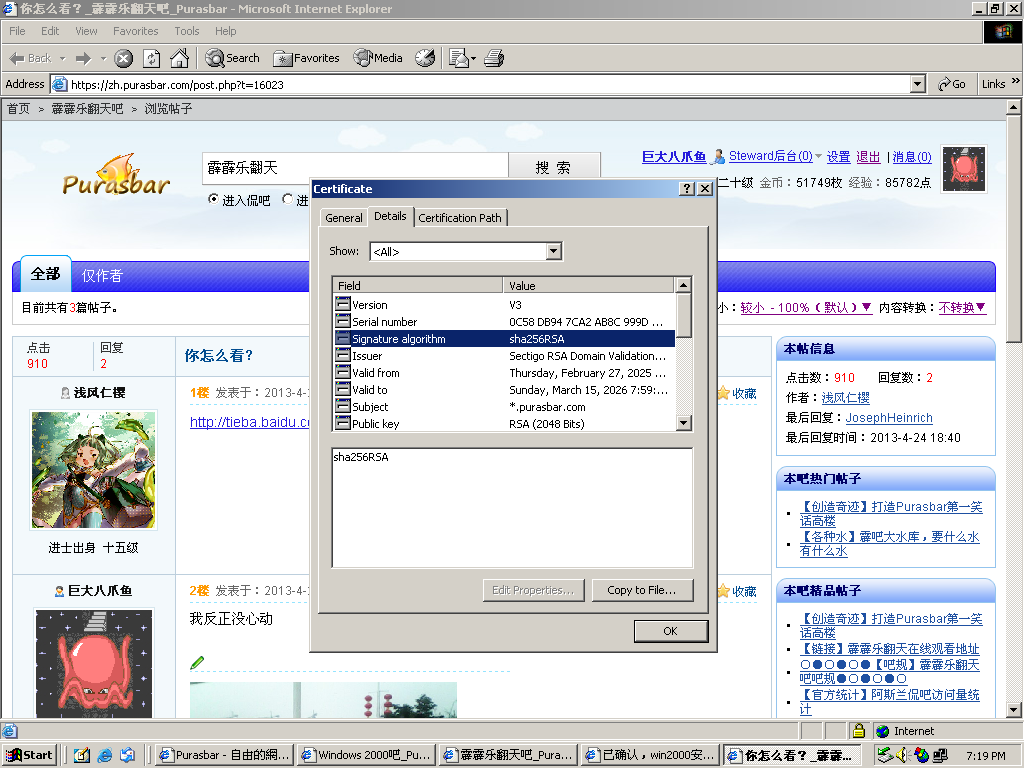Screen dimensions: 1024x768
Task: Click the down arrow of the certificate field list scrollbar
Action: 683,423
